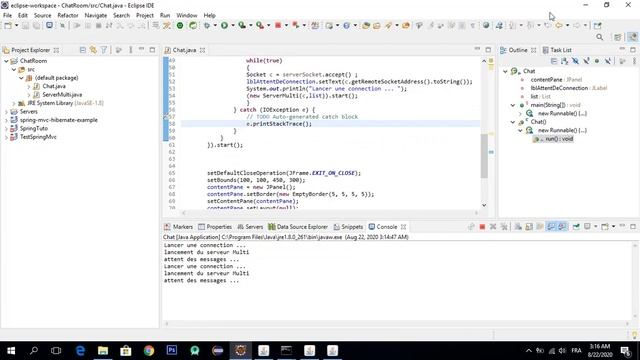Expand the Servers project node

point(6,111)
